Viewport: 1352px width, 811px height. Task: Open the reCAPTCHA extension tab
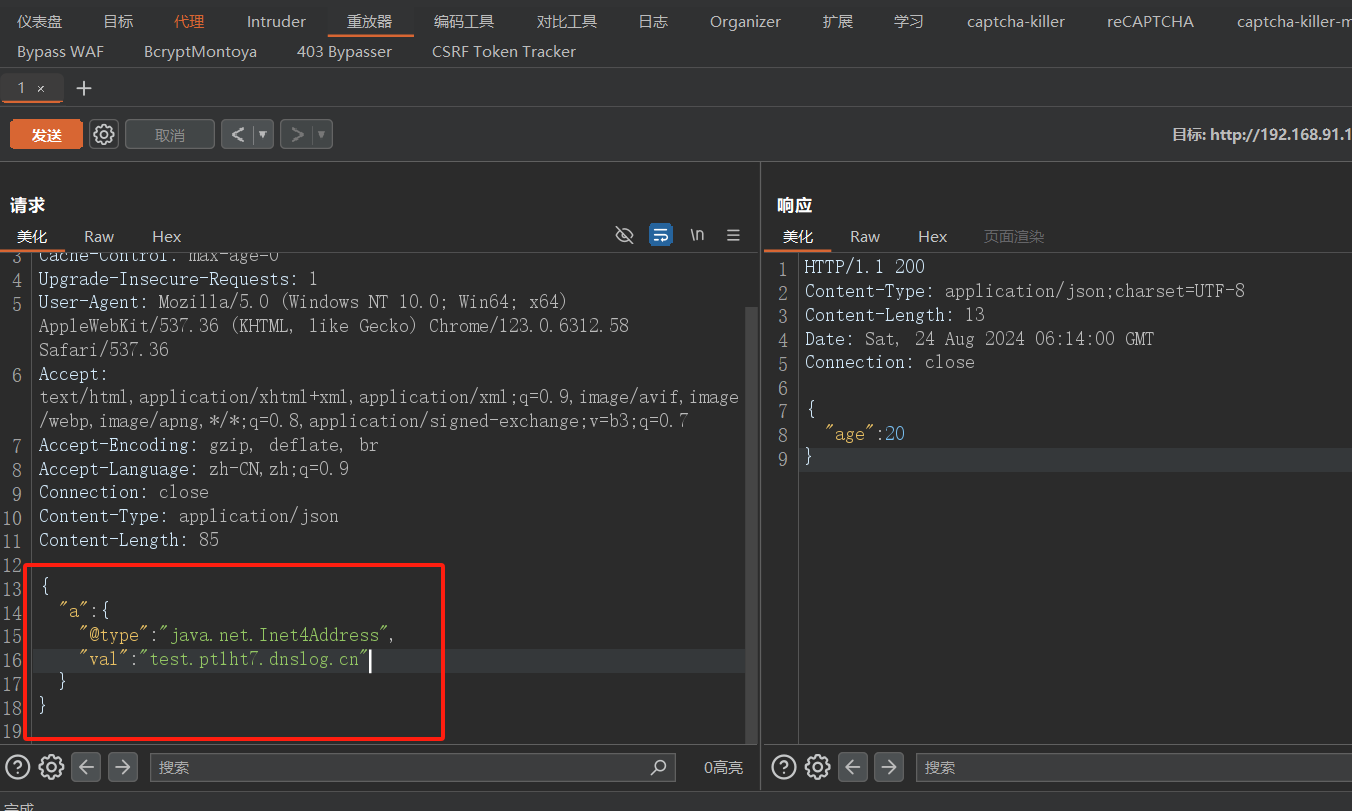pyautogui.click(x=1150, y=21)
